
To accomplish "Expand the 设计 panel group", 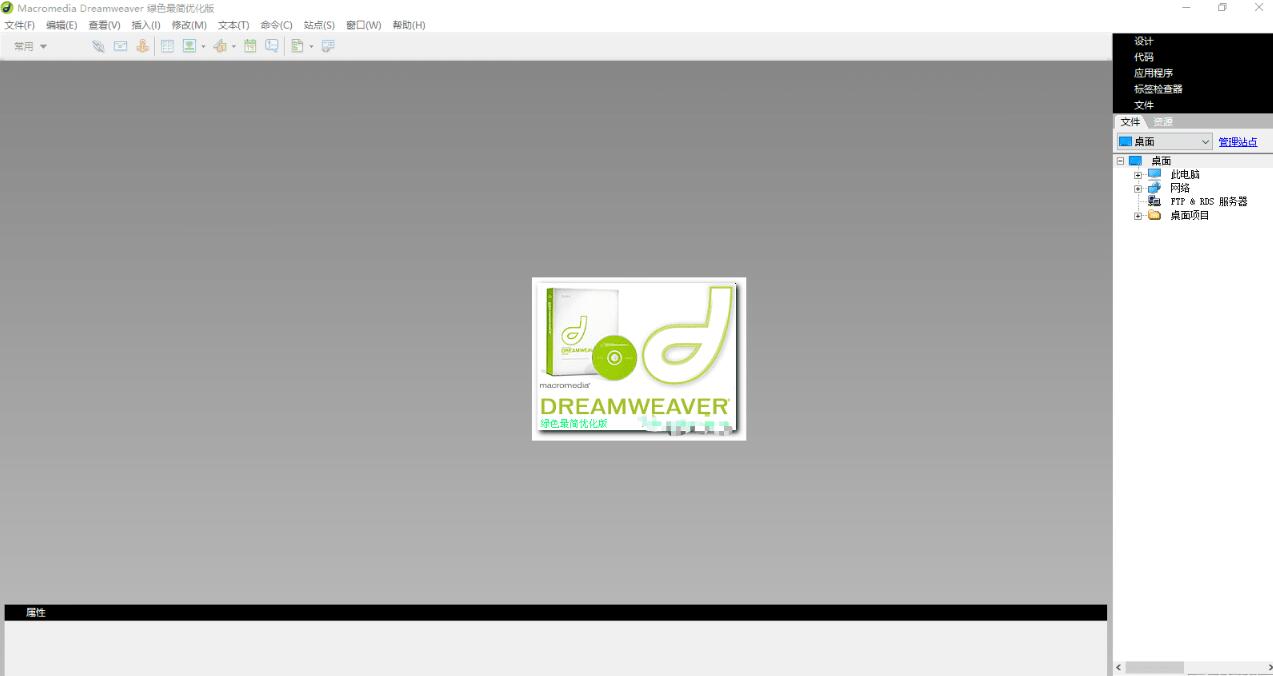I will pyautogui.click(x=1143, y=41).
